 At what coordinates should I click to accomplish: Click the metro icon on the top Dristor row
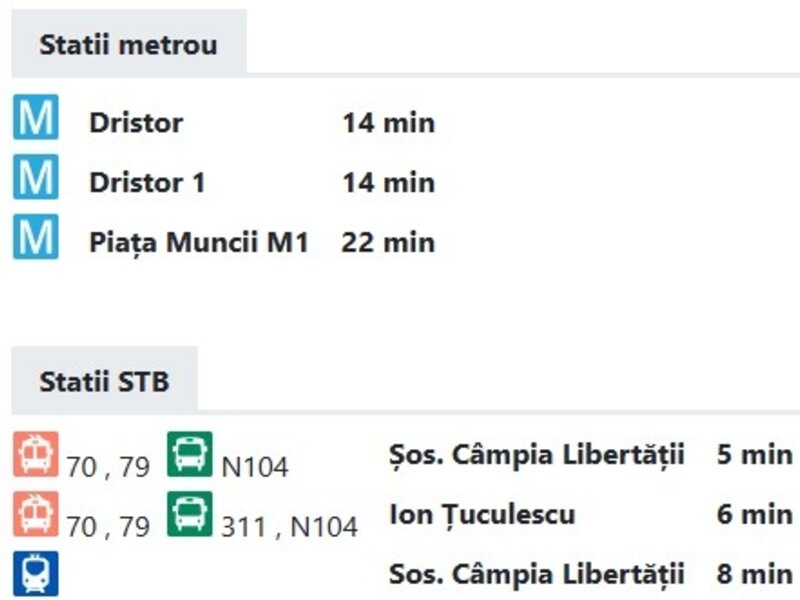pyautogui.click(x=35, y=119)
